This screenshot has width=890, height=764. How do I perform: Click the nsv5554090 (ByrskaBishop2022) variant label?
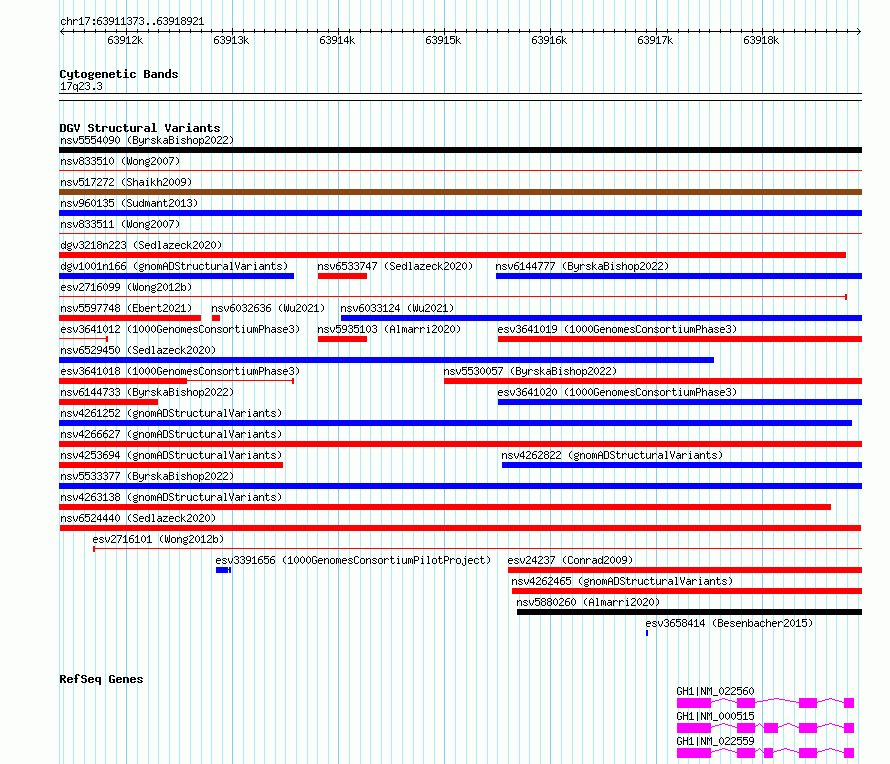point(146,140)
